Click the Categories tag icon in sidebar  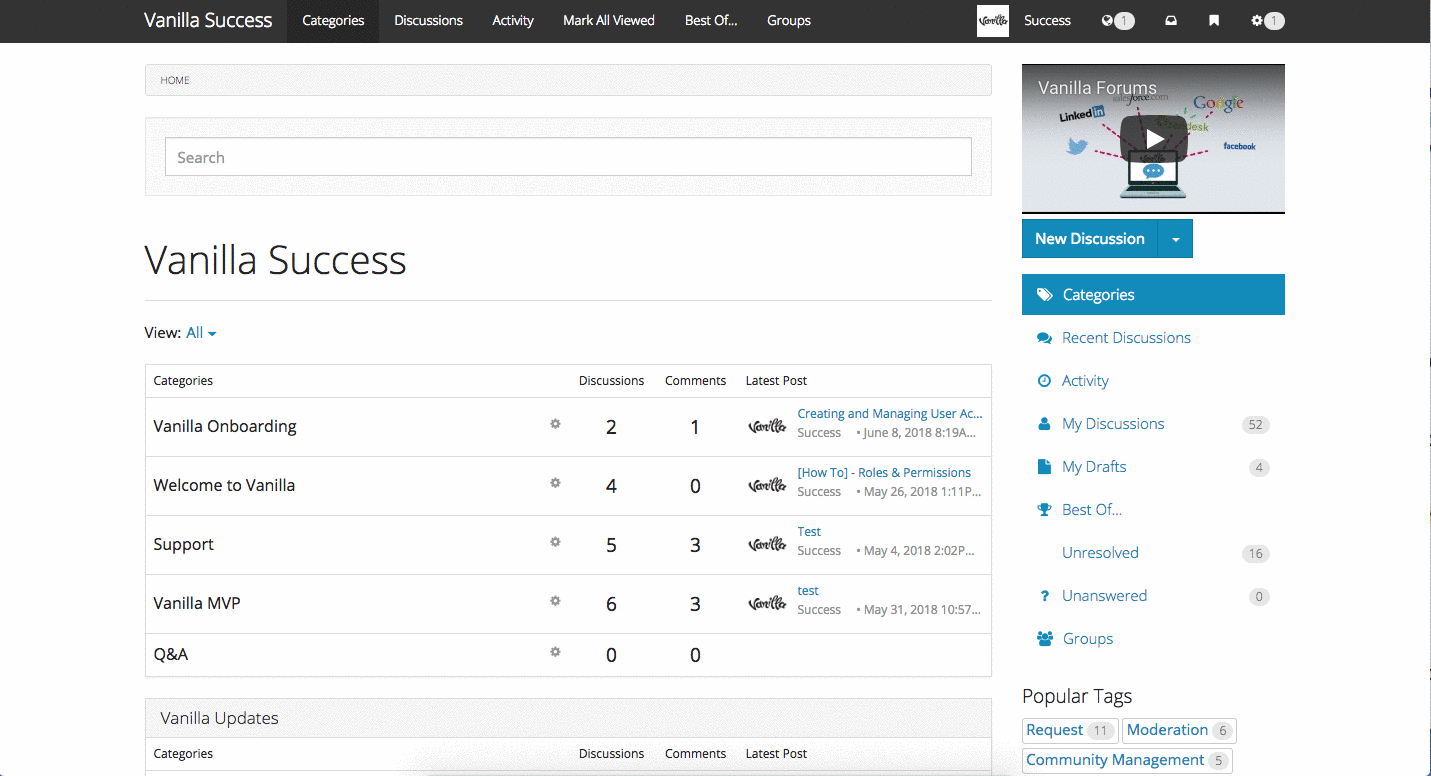click(x=1045, y=295)
